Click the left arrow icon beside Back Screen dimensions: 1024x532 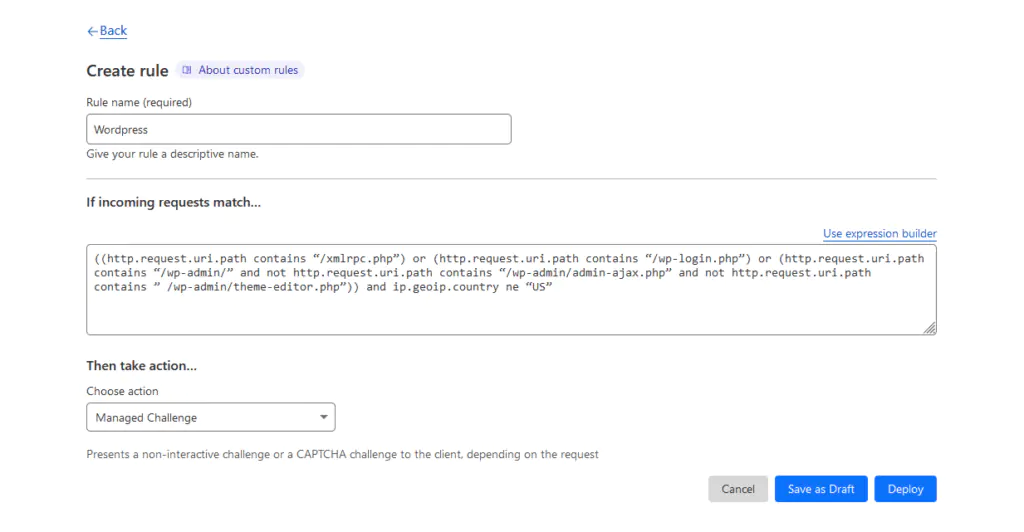[92, 31]
